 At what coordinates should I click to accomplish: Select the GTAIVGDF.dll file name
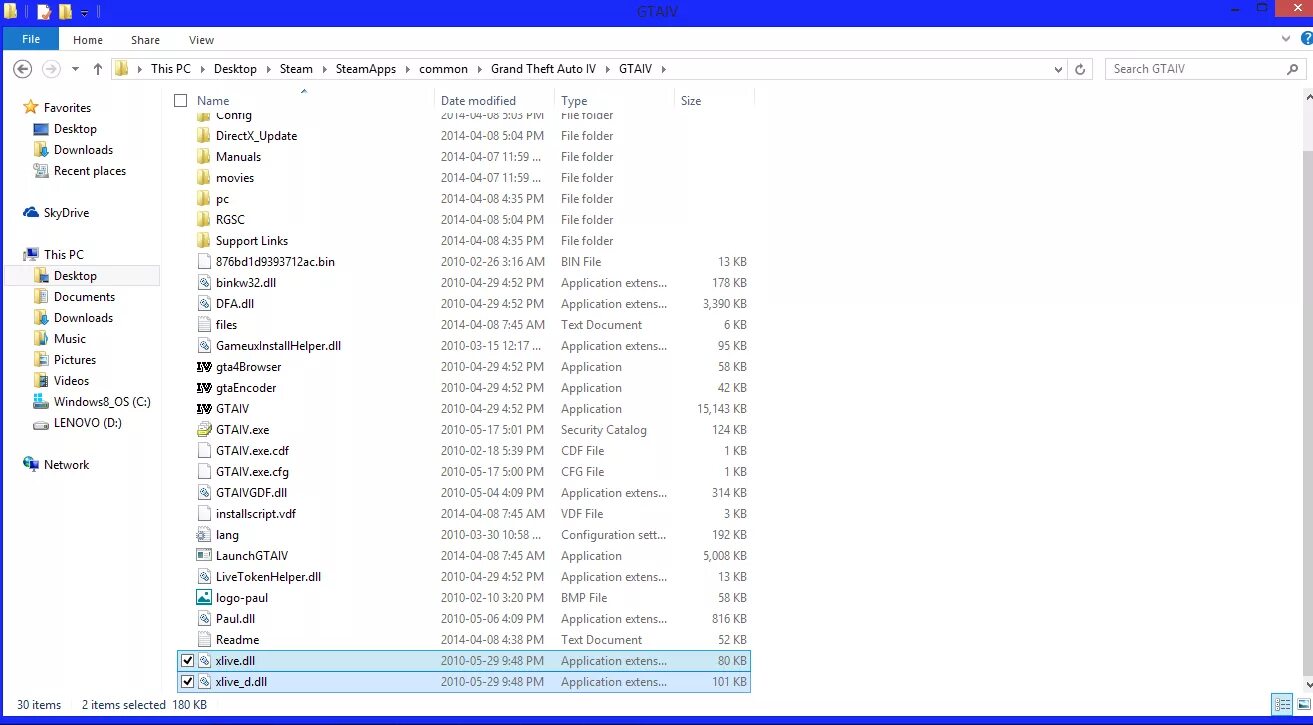(251, 493)
